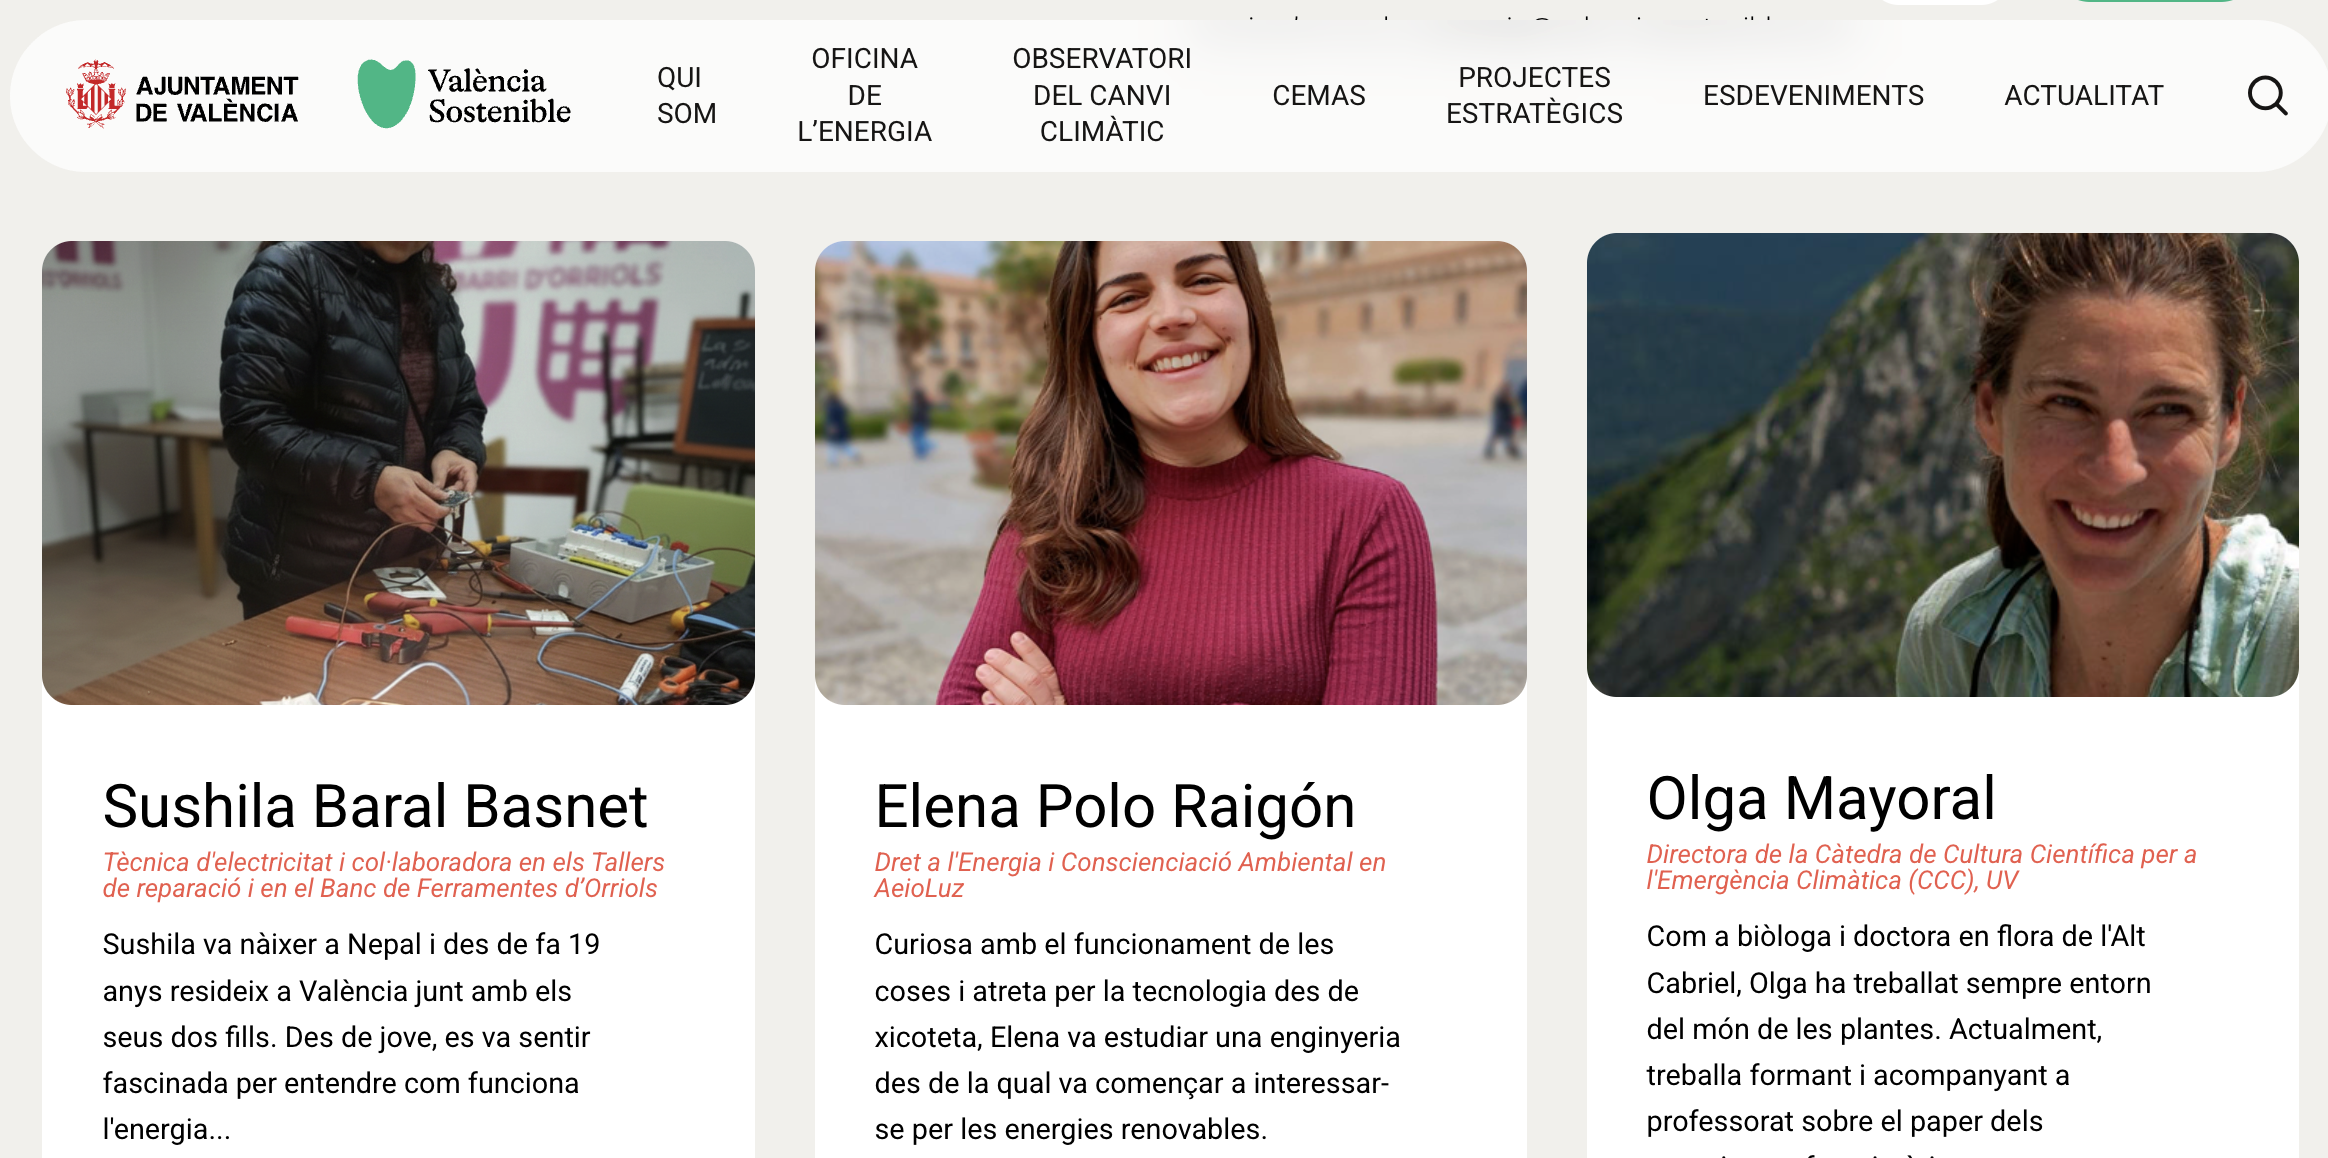Open PROJECTES ESTRATÈGICS section
This screenshot has width=2328, height=1158.
coord(1533,95)
